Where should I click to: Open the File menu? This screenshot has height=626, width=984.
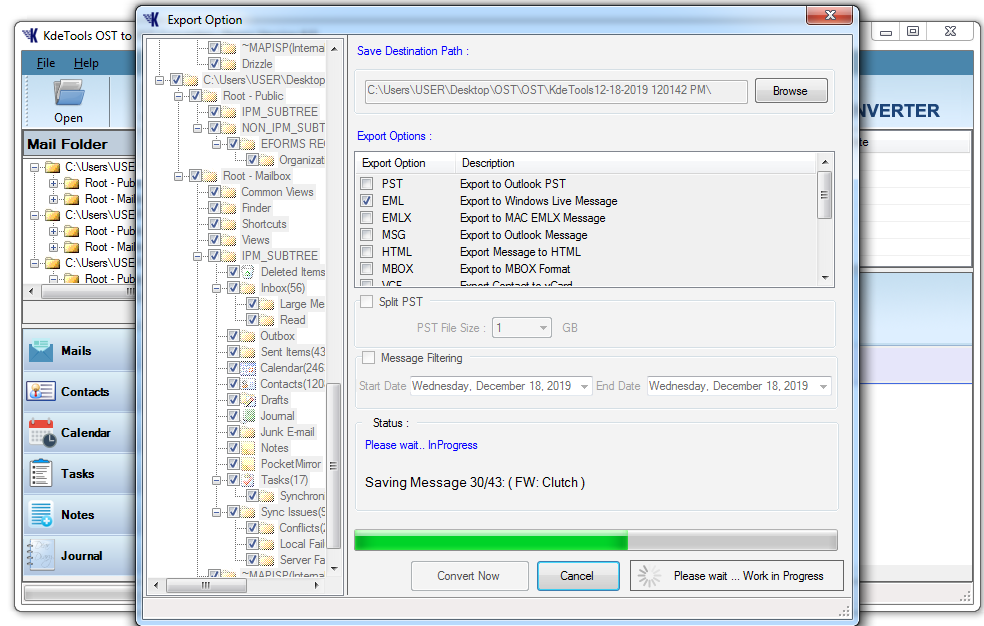(x=46, y=63)
